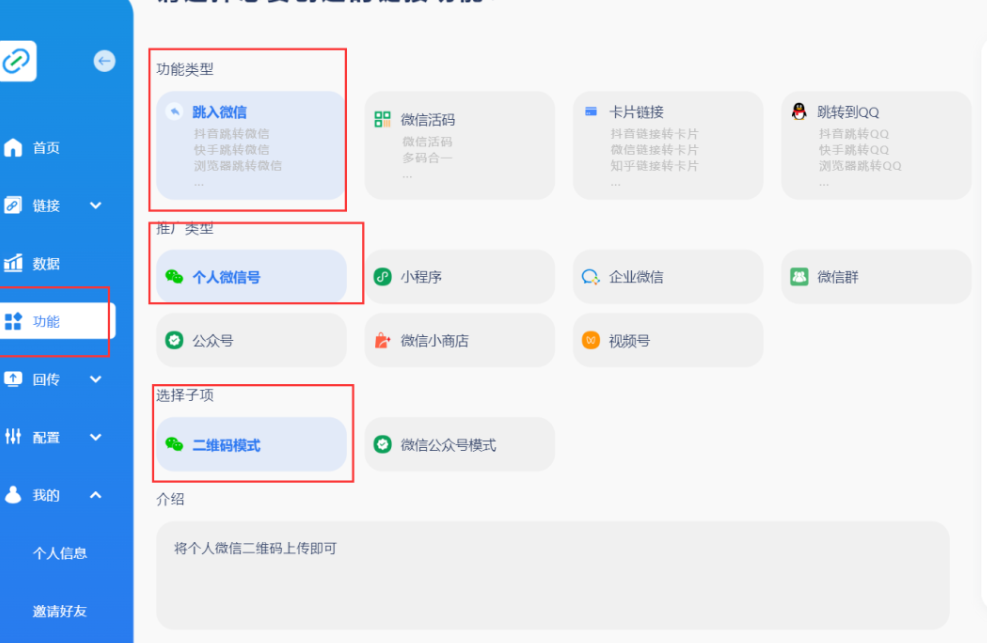Choose 个人微信号 promotion type
Screen dimensions: 987x643
[251, 277]
